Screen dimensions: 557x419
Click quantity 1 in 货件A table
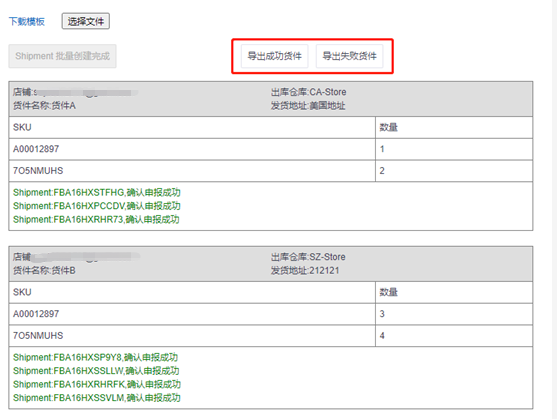tap(382, 149)
